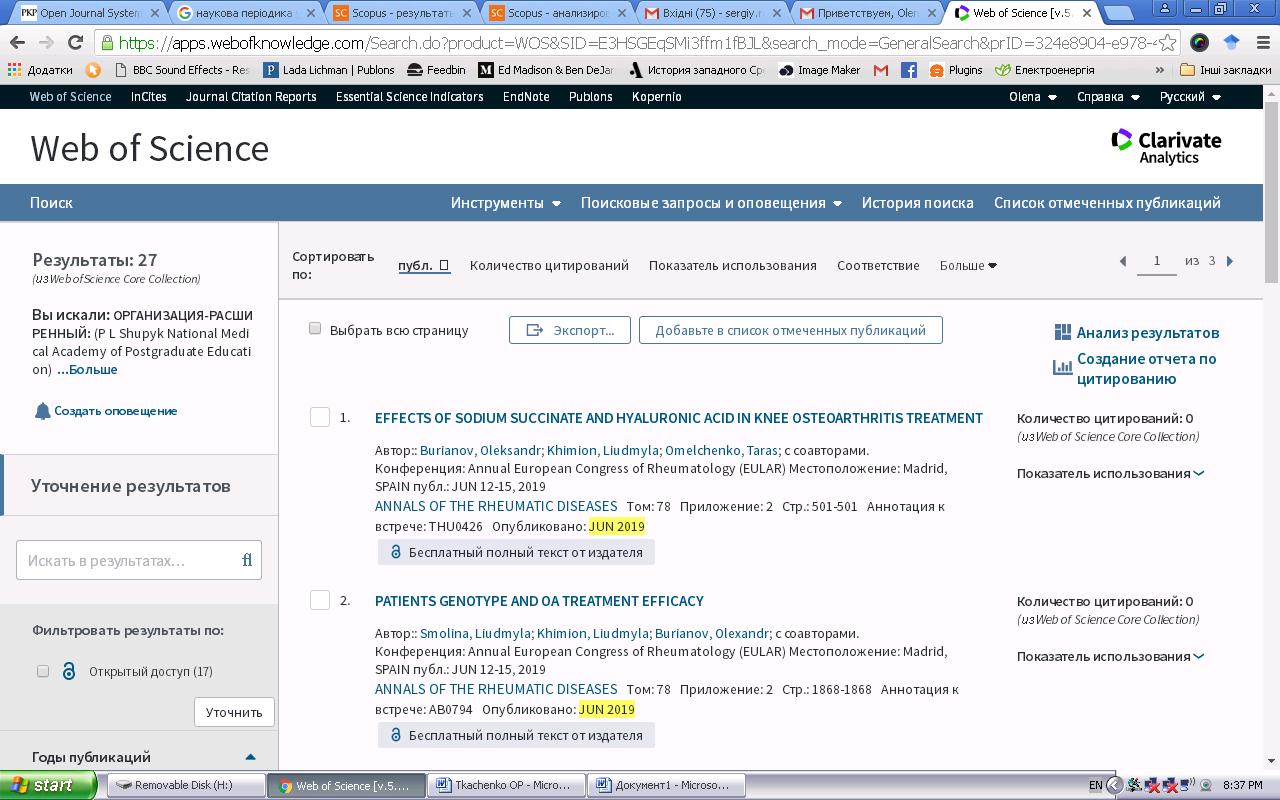This screenshot has height=800, width=1280.
Task: Click open access lock icon in filter
Action: point(69,671)
